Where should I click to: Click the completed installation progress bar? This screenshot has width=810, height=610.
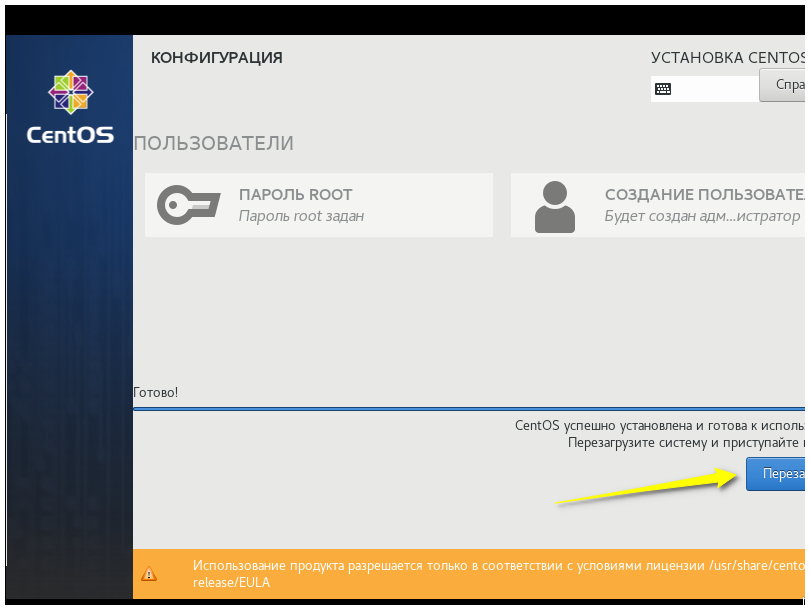469,409
